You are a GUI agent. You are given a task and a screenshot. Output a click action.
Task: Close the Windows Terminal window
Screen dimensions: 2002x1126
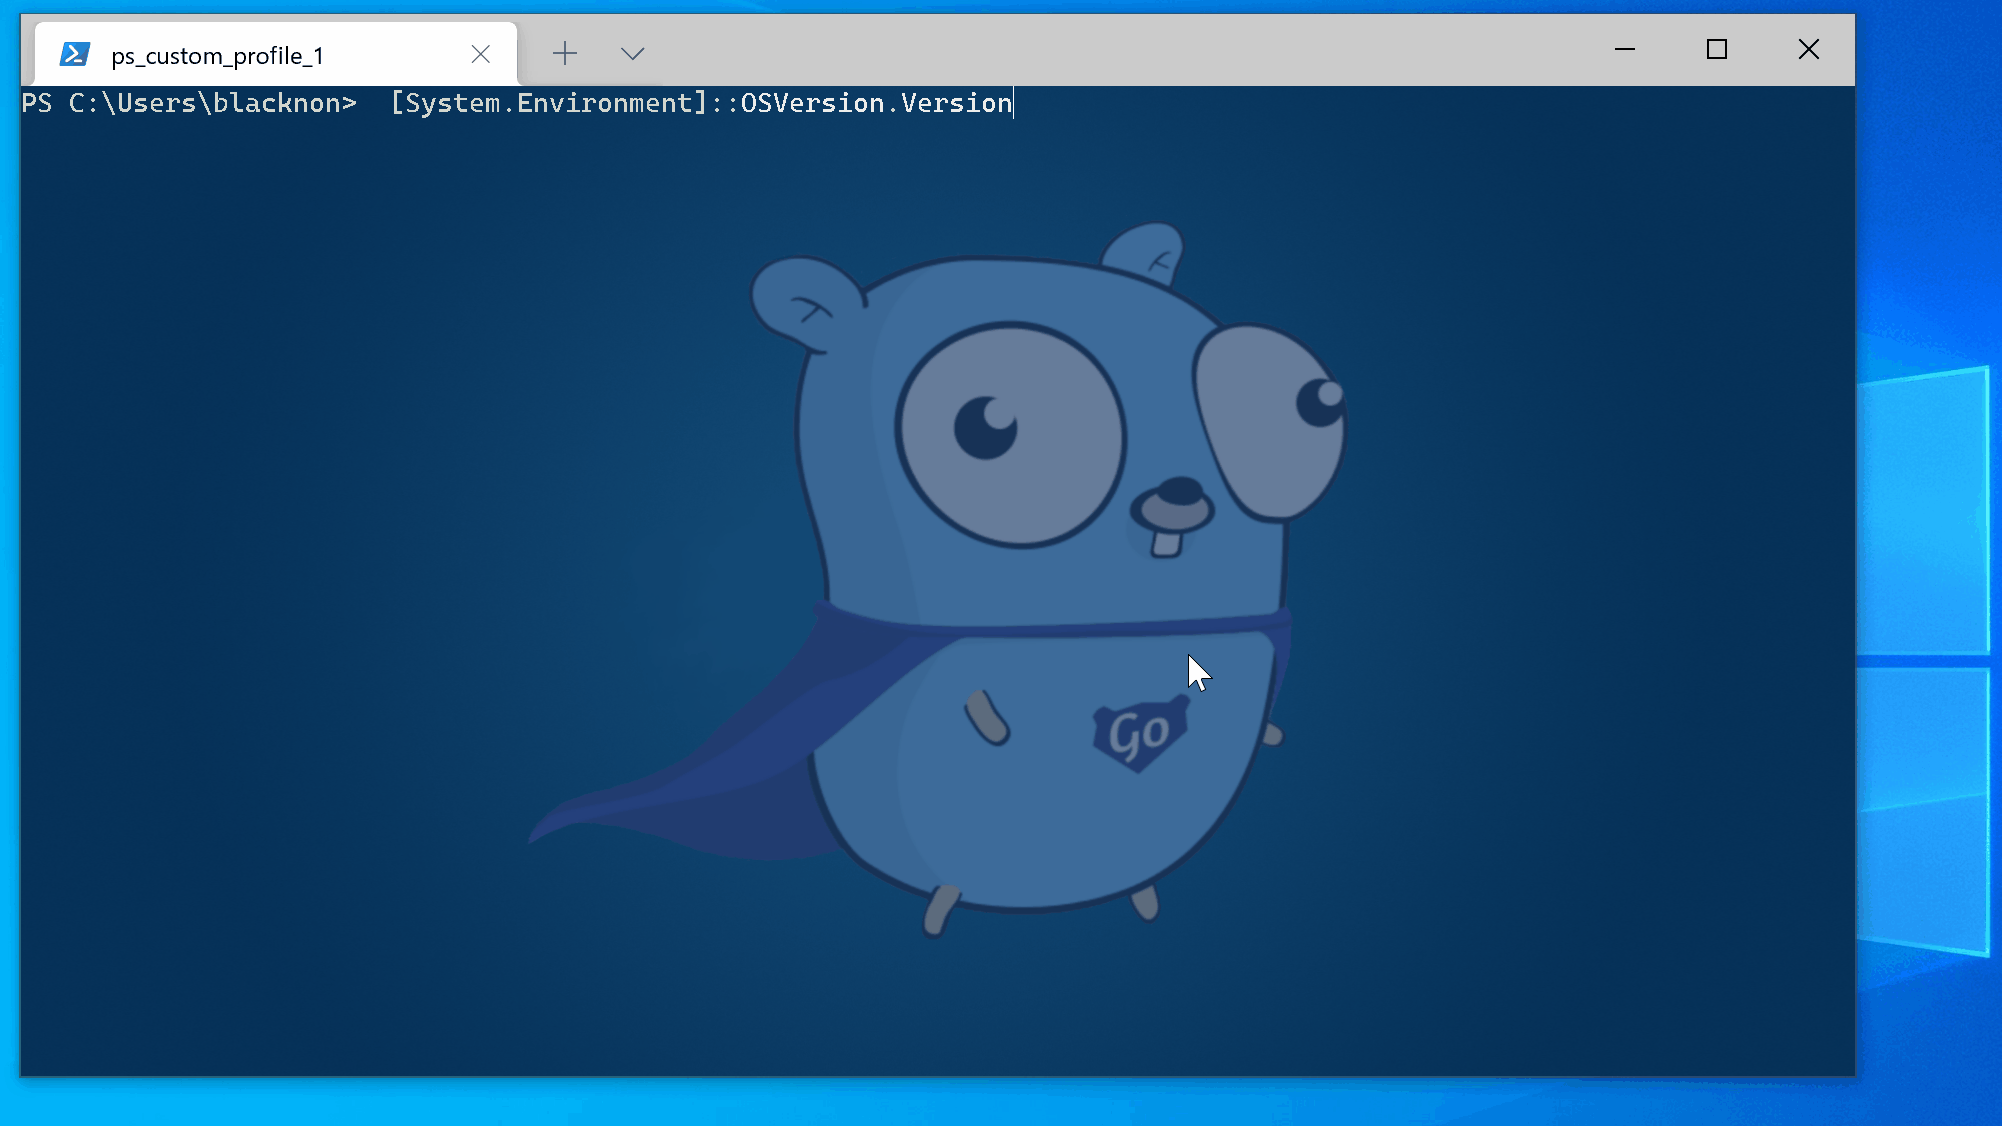pos(1808,49)
